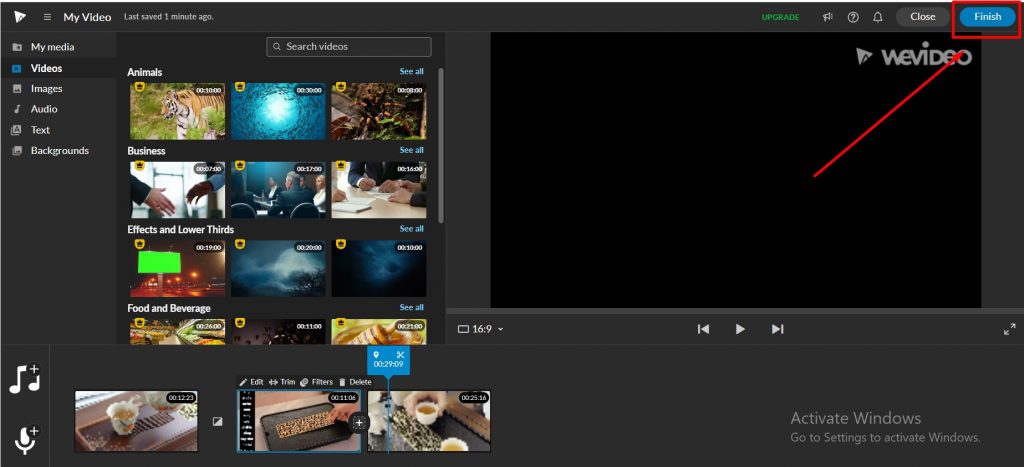Select the 00:12:23 timeline clip

(136, 421)
